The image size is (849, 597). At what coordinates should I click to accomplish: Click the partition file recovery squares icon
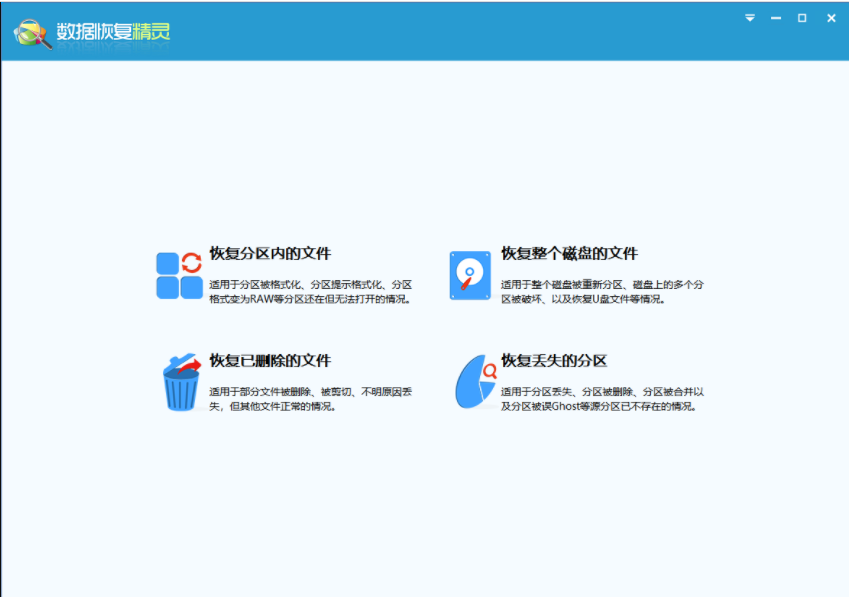pyautogui.click(x=179, y=275)
